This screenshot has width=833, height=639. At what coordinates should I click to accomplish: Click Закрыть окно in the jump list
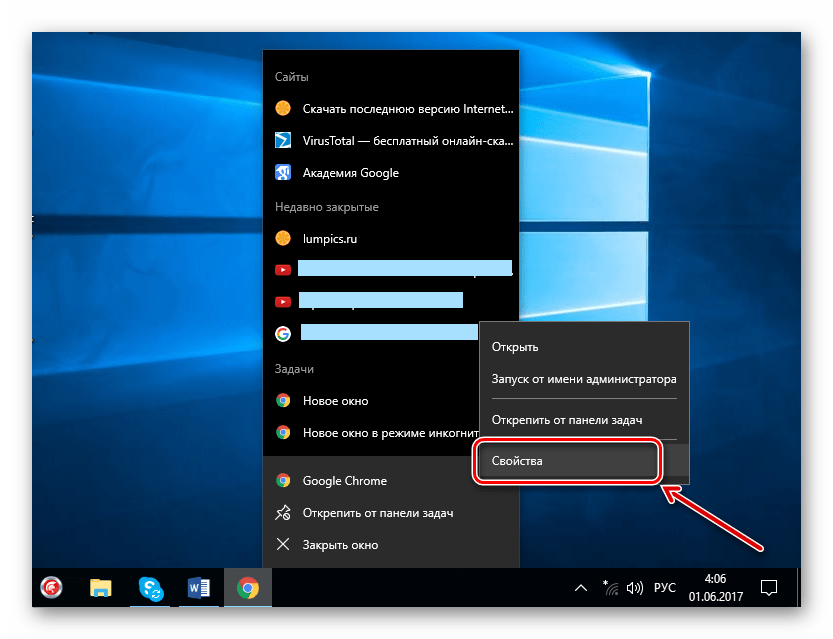click(340, 545)
